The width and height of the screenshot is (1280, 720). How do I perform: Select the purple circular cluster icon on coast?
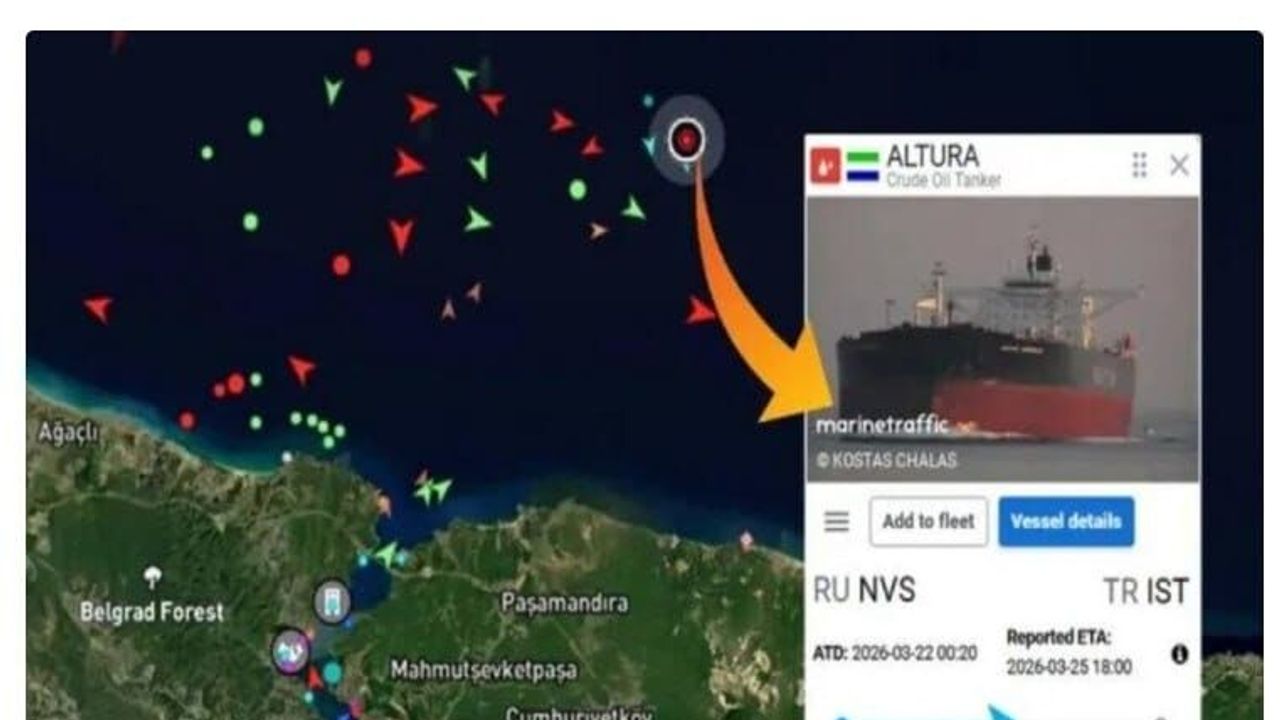291,651
